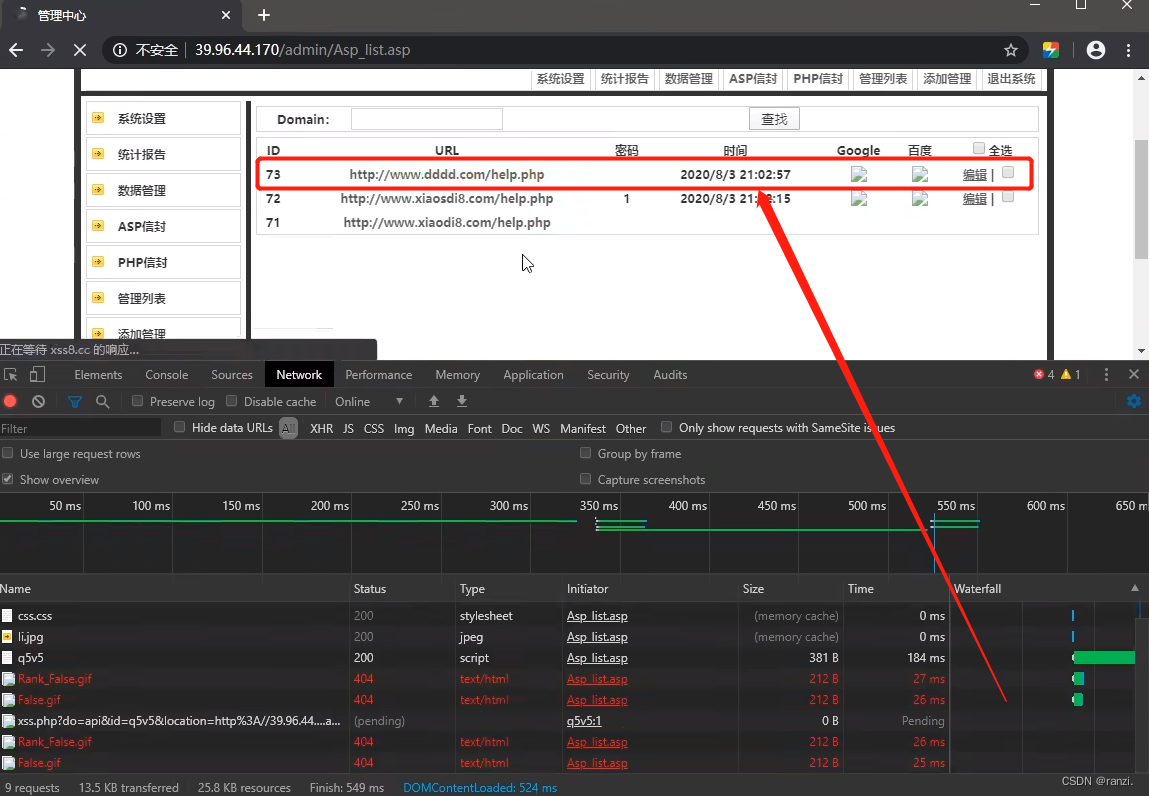This screenshot has height=796, width=1149.
Task: Click the 查找 search button
Action: [774, 119]
